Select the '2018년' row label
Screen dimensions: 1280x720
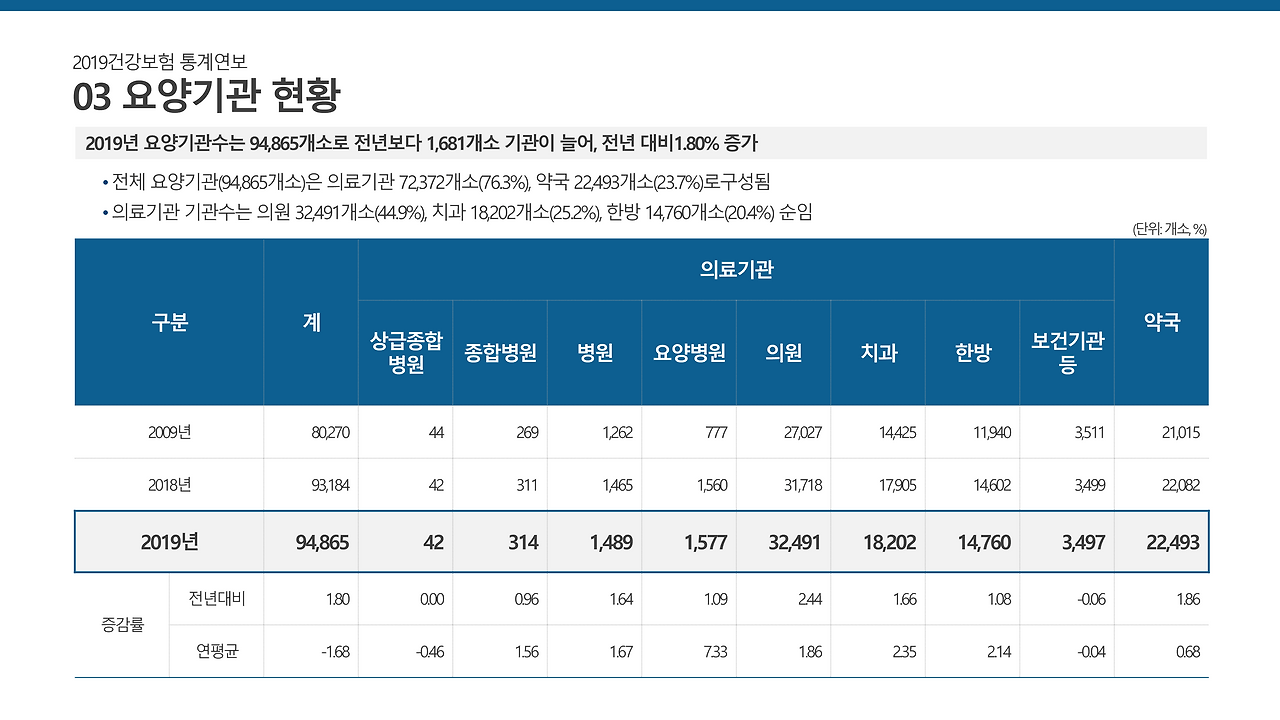[x=169, y=485]
